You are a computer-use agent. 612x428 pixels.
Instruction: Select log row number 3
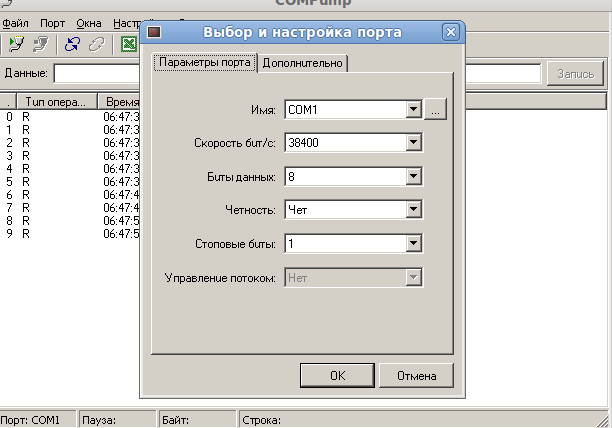[x=70, y=156]
